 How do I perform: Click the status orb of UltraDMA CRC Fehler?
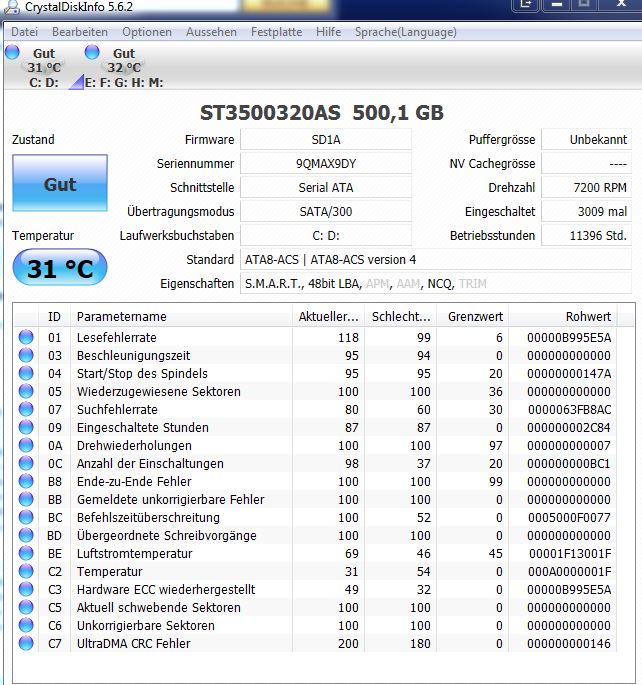[26, 643]
